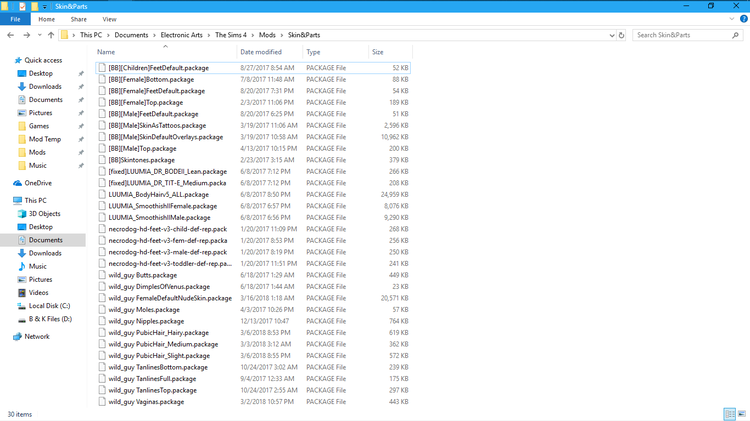This screenshot has height=421, width=750.
Task: Open Customize Quick Access Toolbar dropdown
Action: pyautogui.click(x=44, y=7)
